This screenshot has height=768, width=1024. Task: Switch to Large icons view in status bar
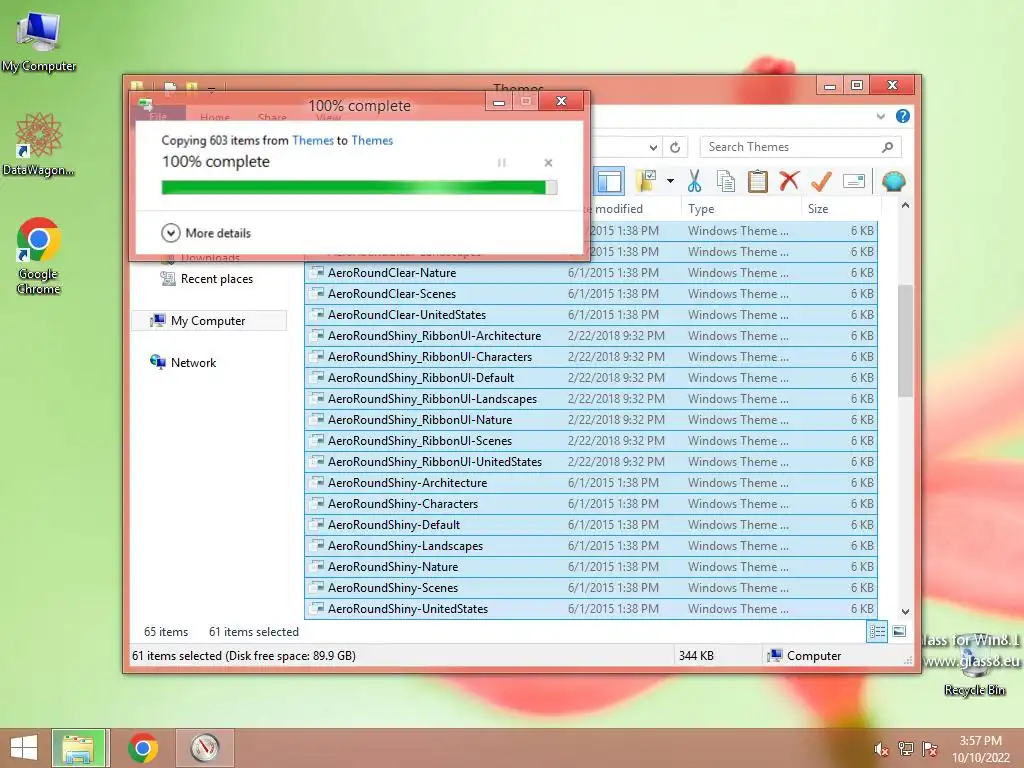pos(899,632)
